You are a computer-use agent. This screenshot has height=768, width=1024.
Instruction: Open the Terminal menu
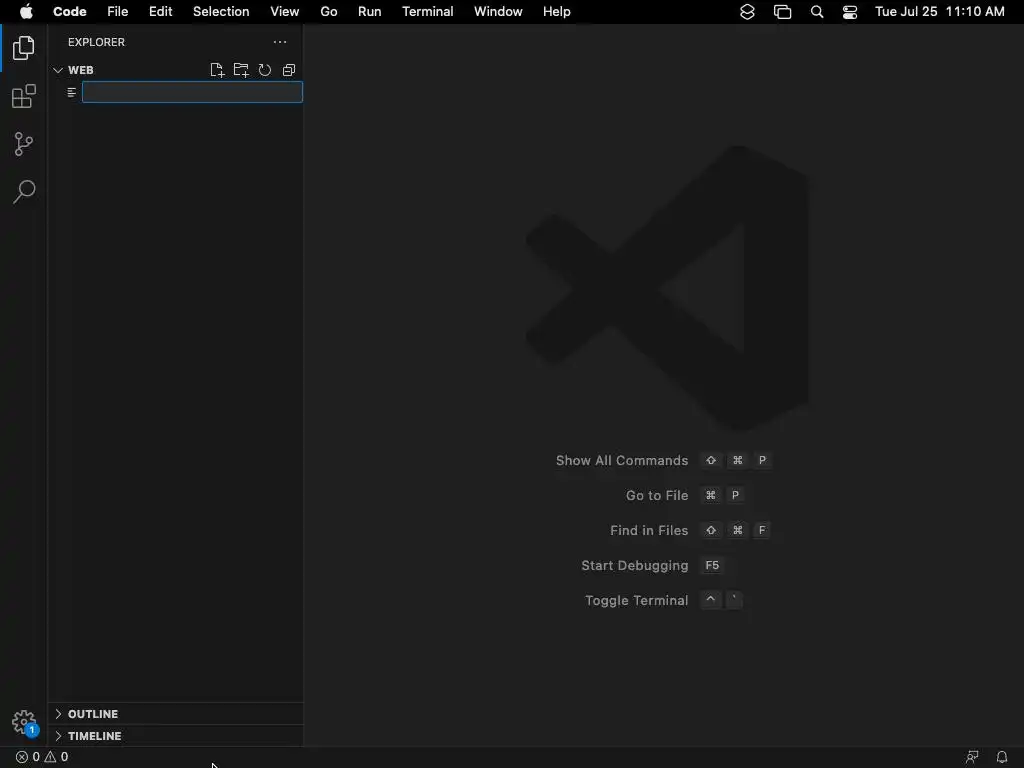pos(428,12)
